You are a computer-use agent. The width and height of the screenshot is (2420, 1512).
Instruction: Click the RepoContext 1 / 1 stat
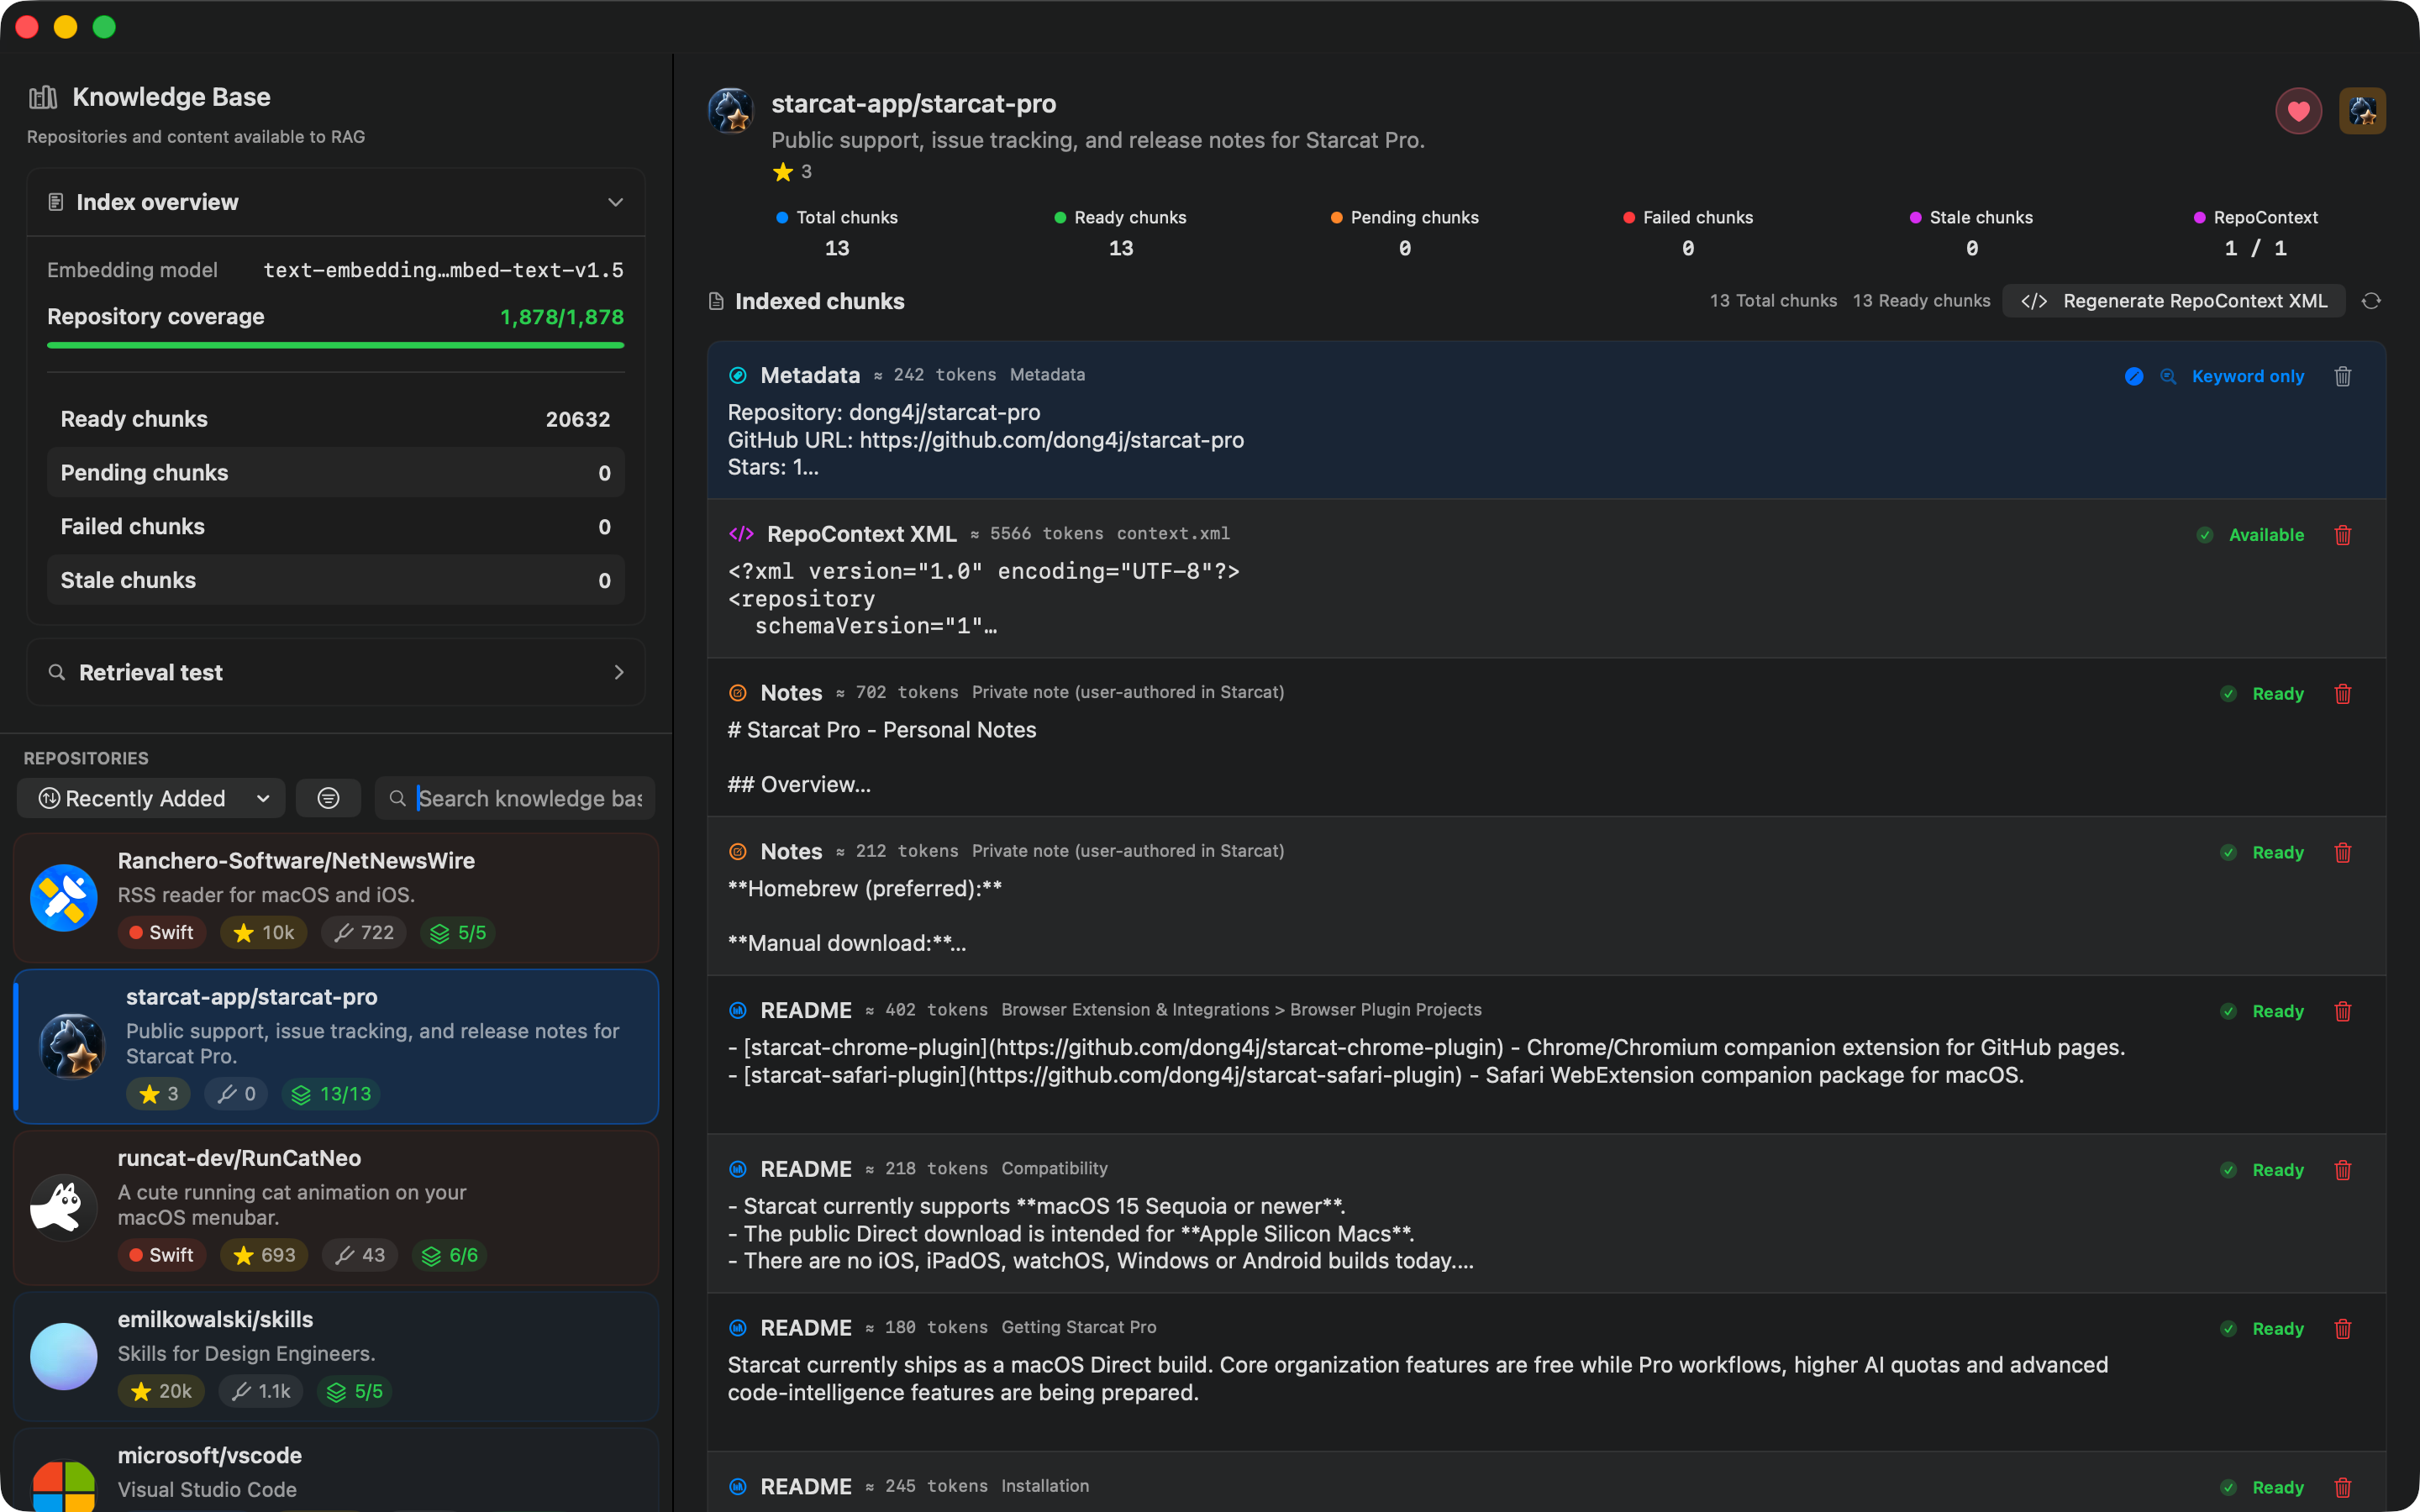[2255, 233]
